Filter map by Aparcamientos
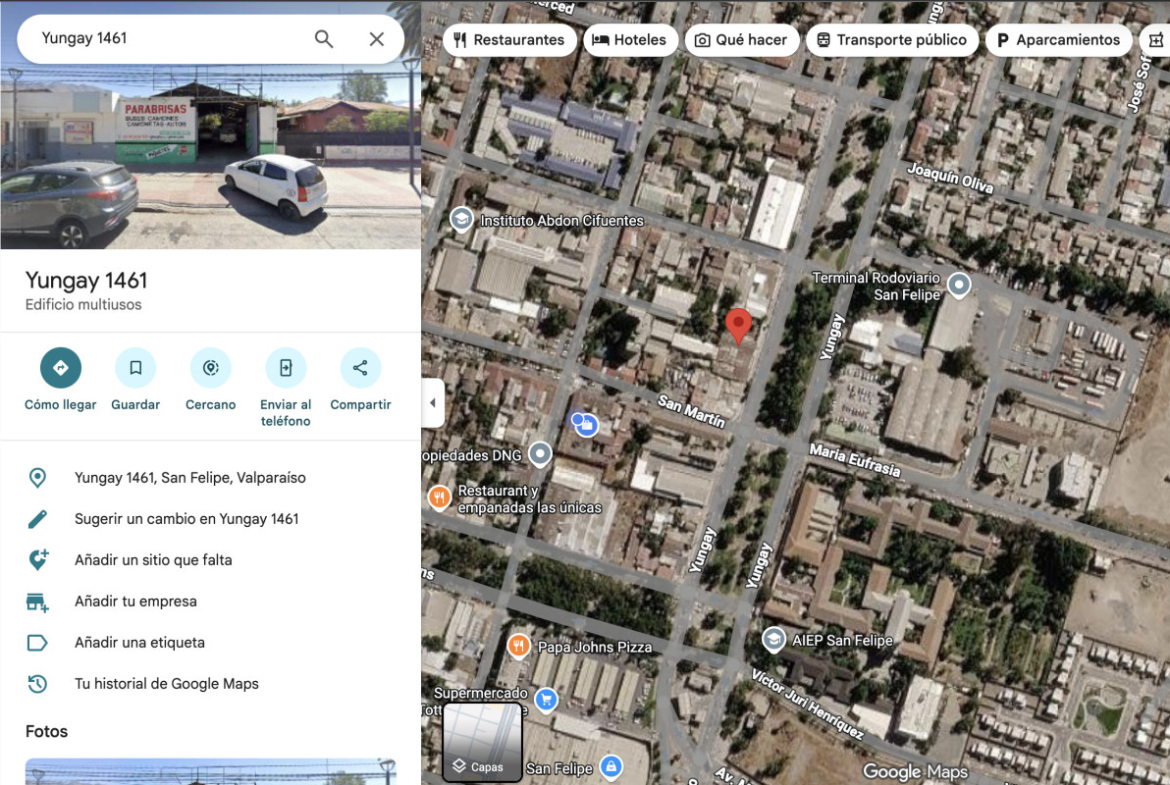 coord(1059,40)
